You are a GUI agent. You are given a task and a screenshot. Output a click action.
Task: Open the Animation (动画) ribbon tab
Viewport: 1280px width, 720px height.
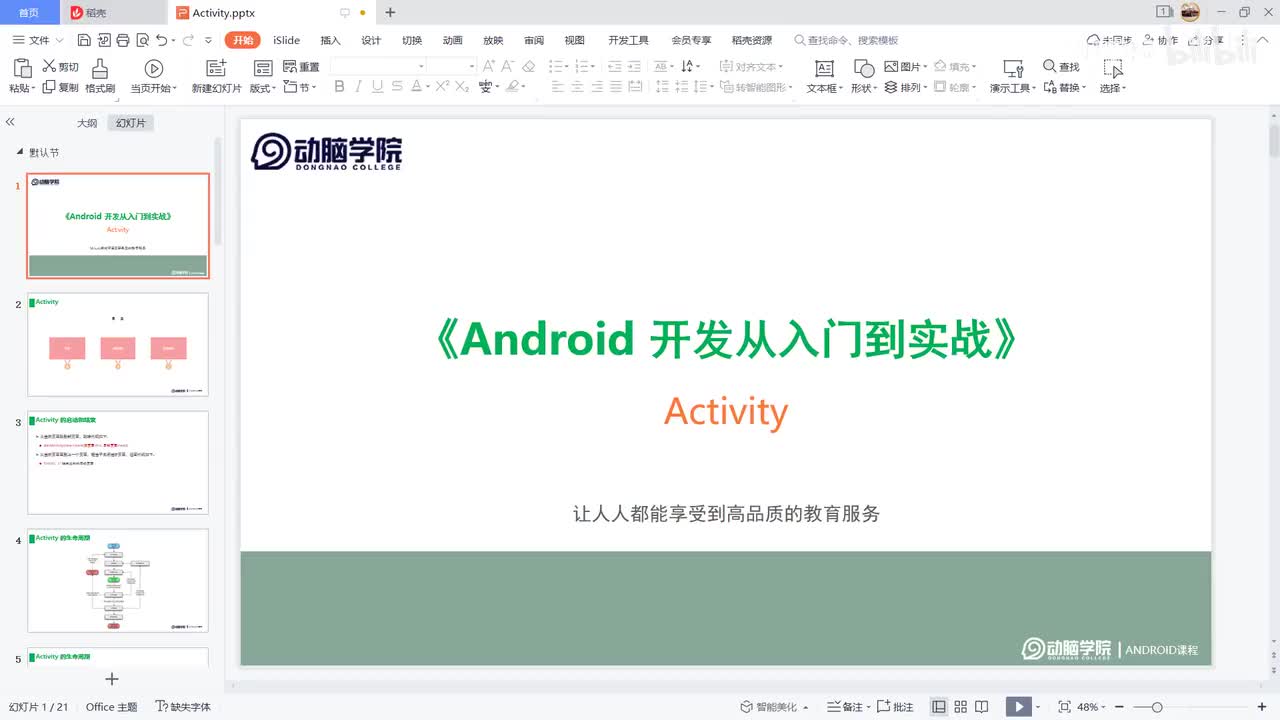[453, 40]
